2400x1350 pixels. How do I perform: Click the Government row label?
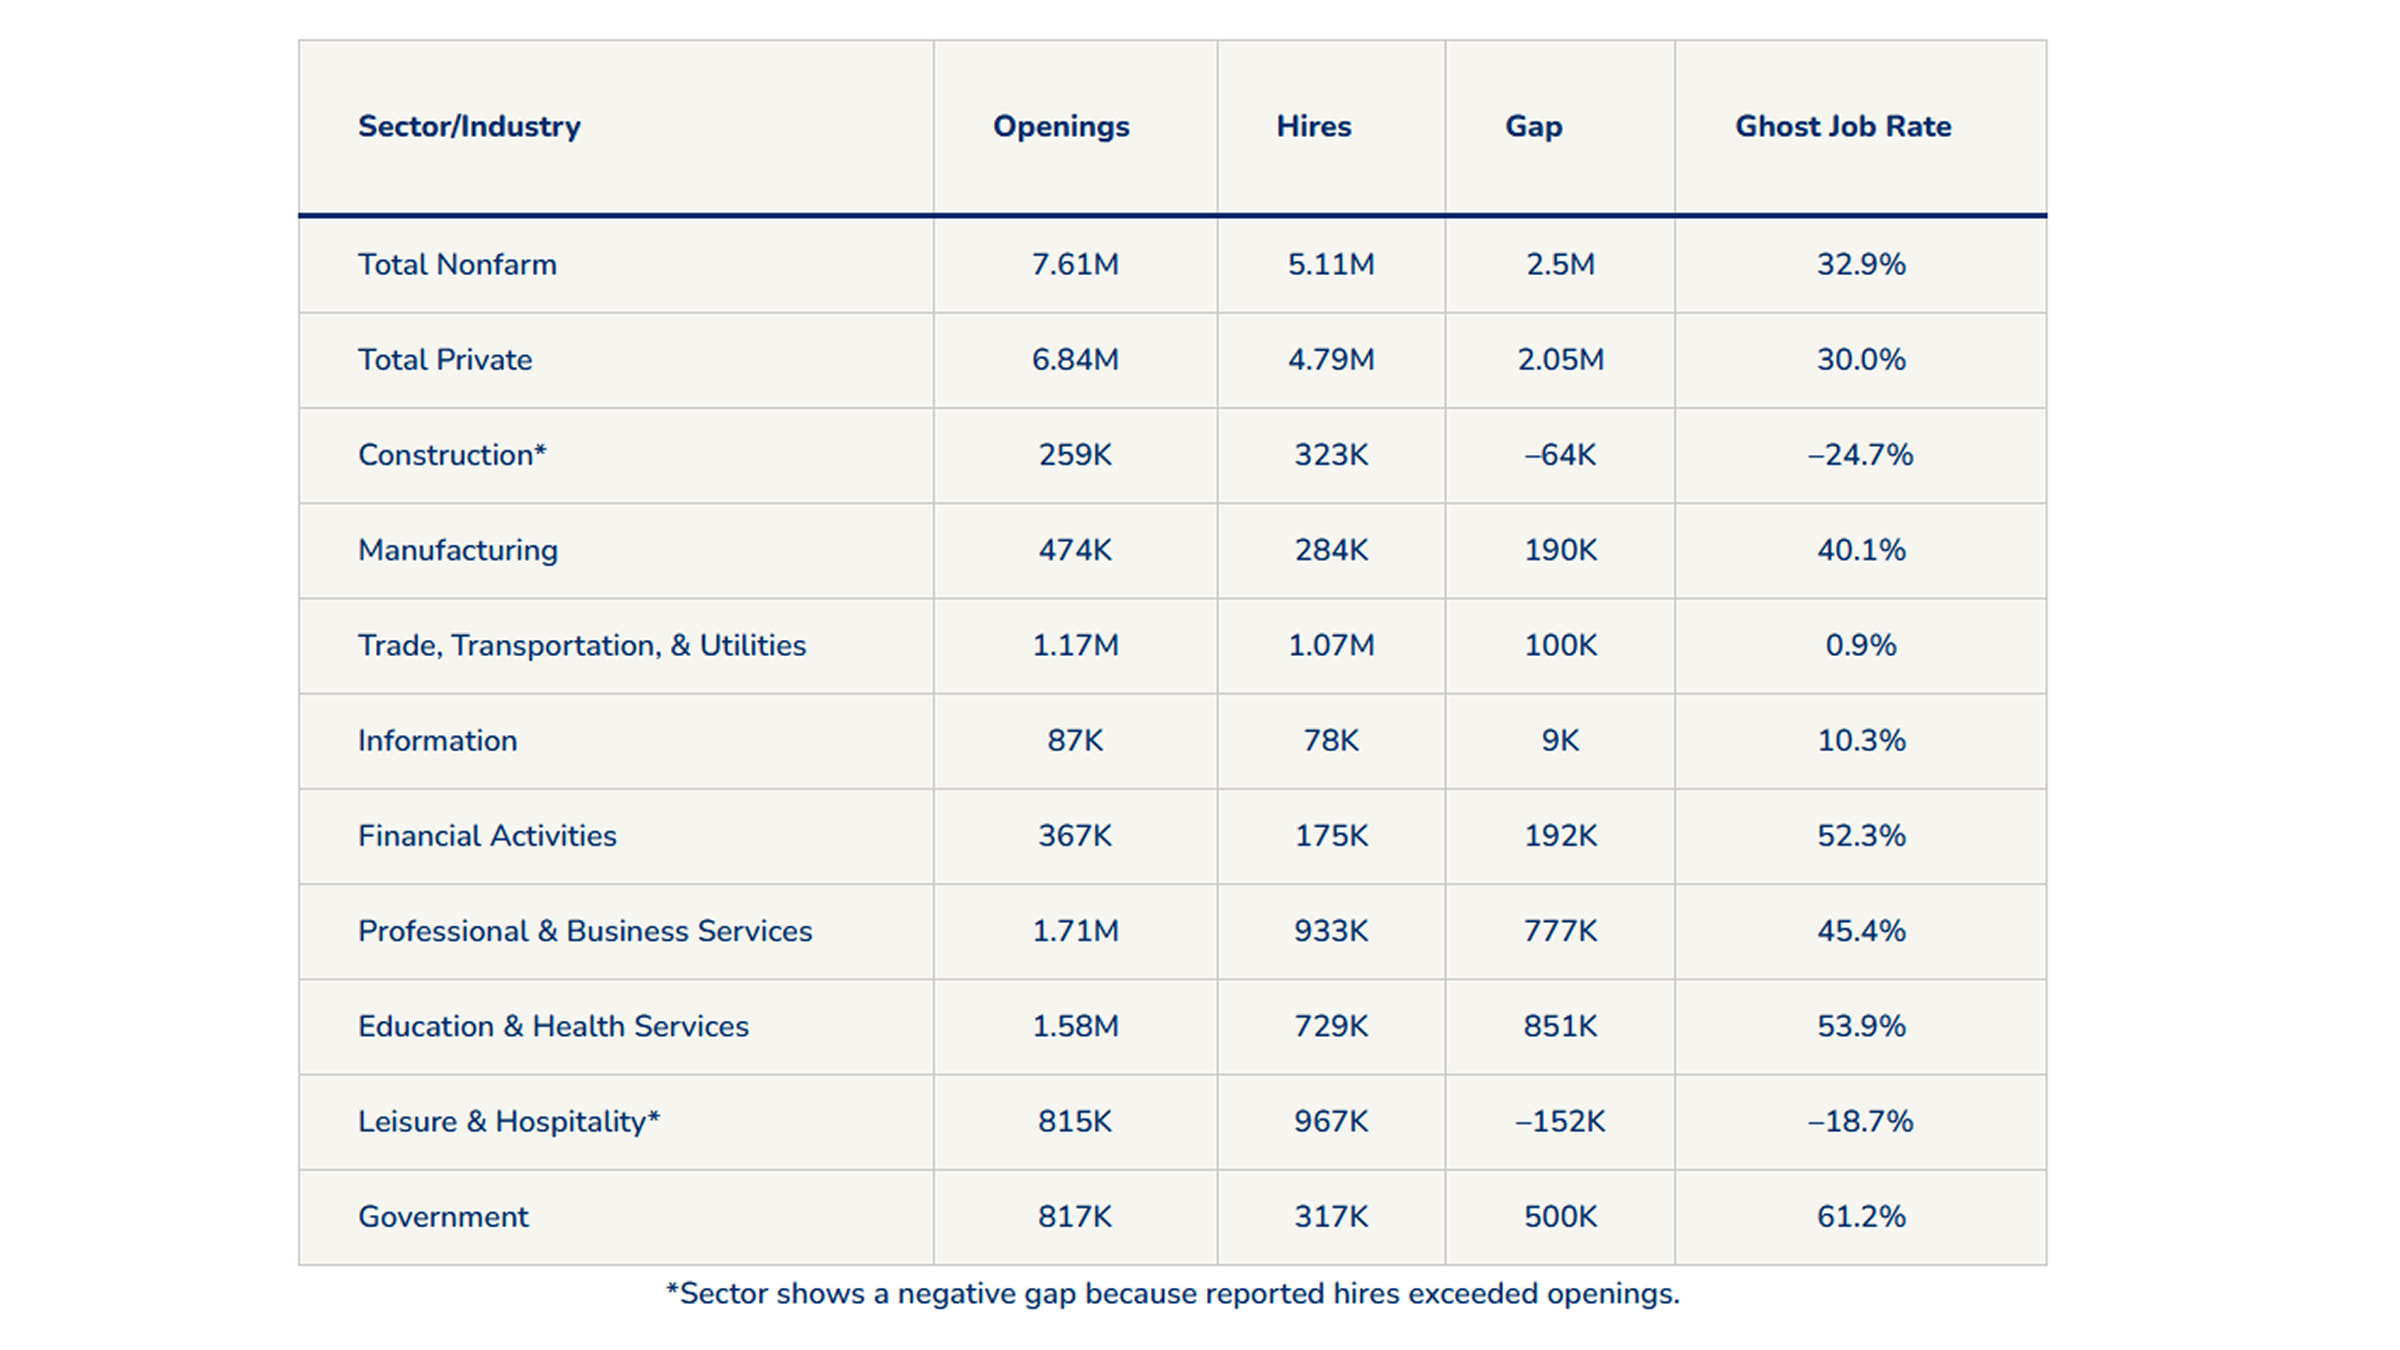click(443, 1217)
